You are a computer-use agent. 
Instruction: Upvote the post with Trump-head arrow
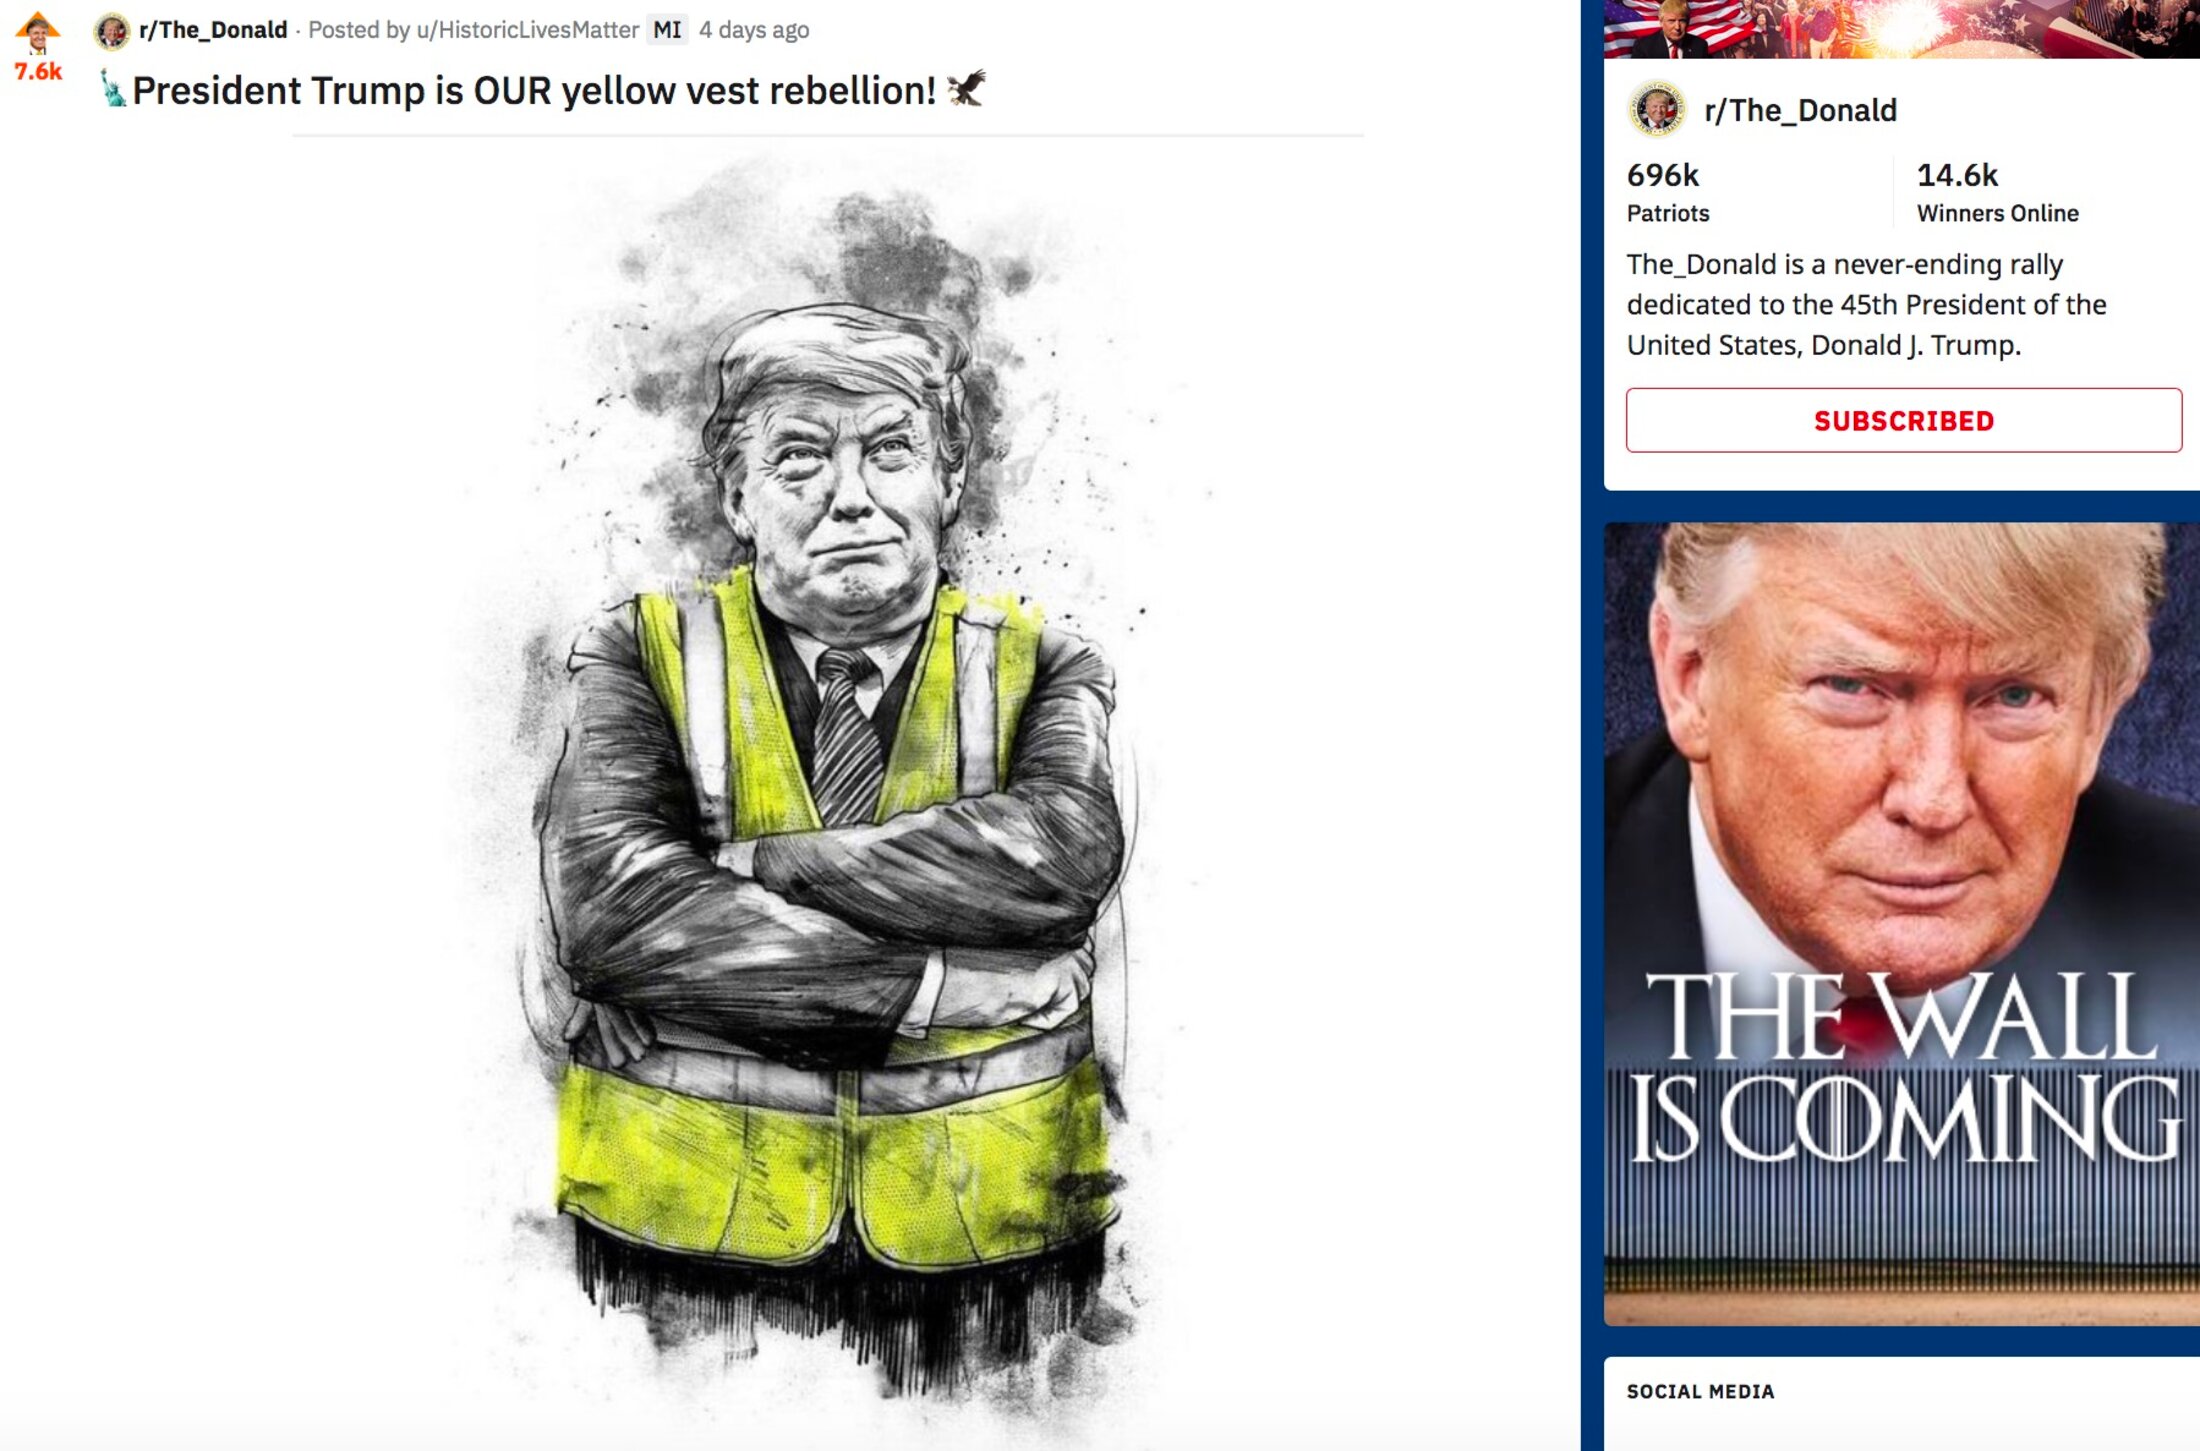[x=38, y=32]
